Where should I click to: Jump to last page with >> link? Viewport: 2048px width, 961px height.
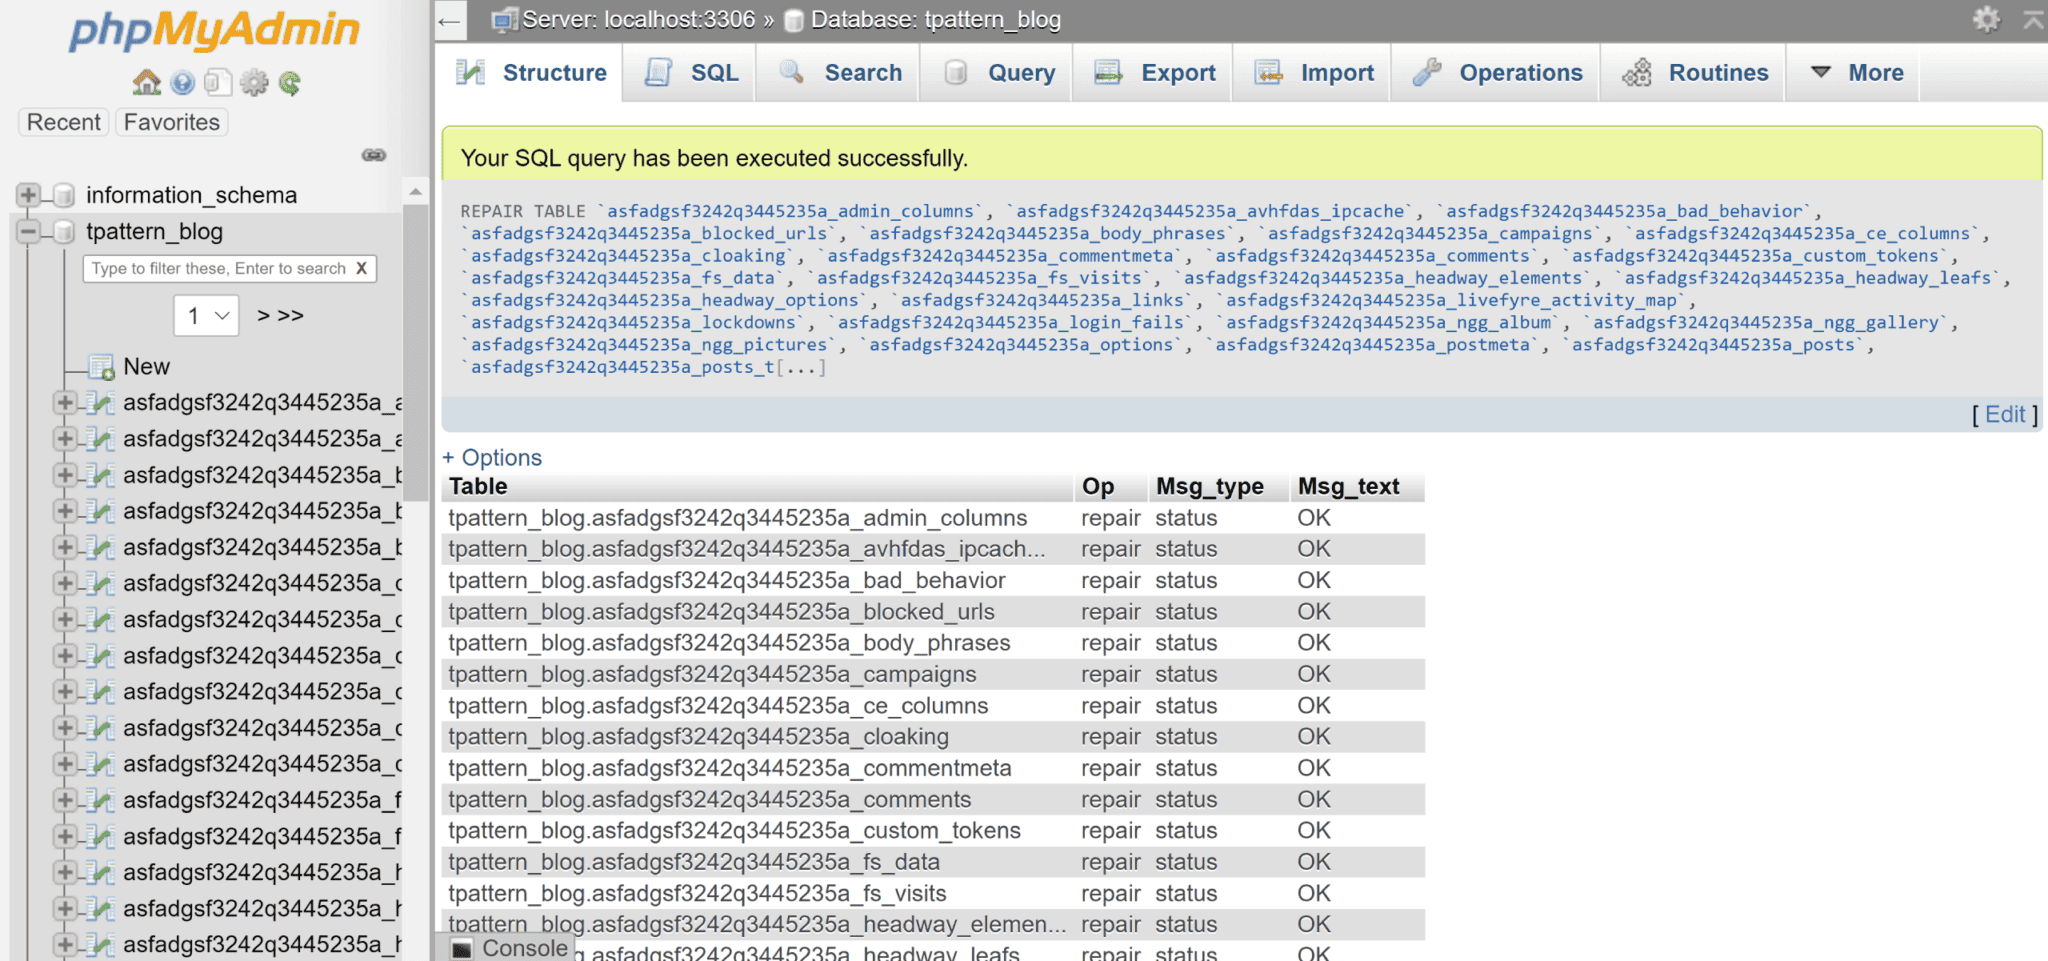click(x=291, y=316)
